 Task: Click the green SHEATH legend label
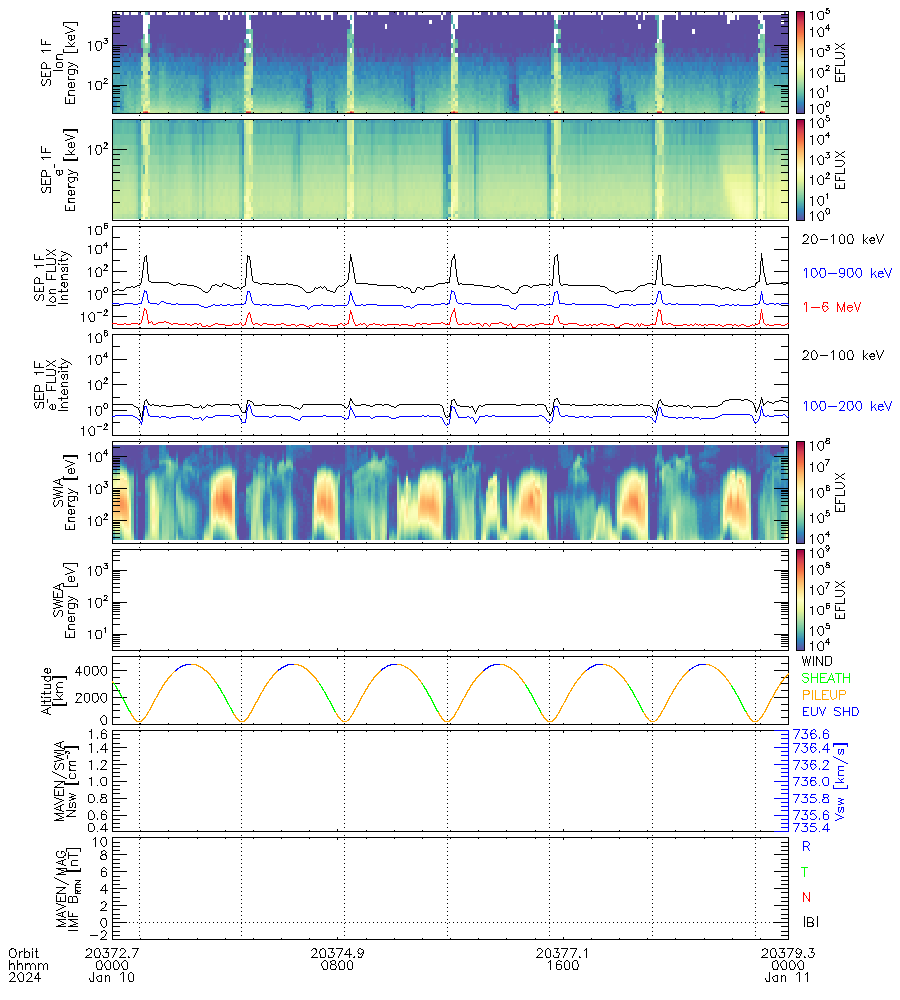click(824, 679)
